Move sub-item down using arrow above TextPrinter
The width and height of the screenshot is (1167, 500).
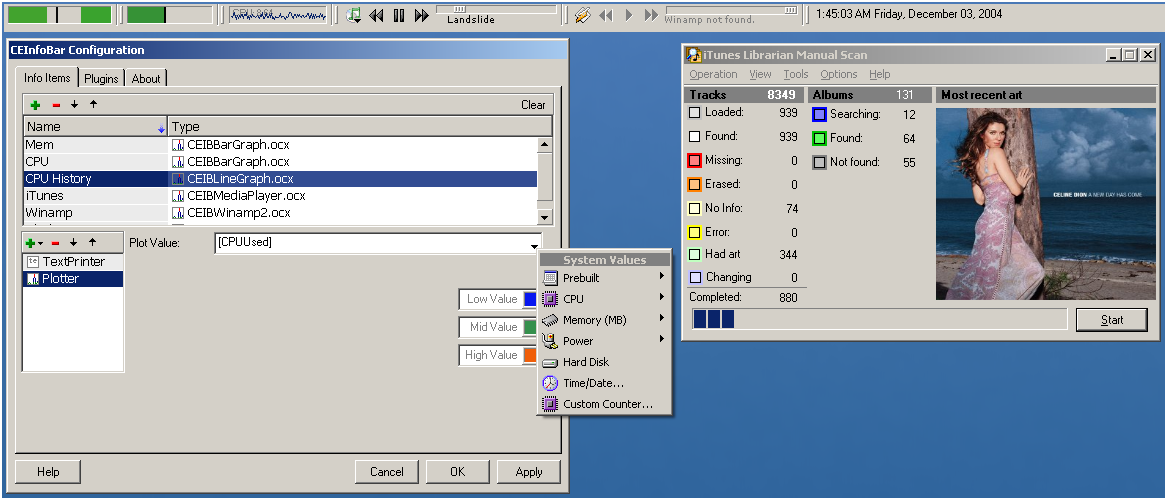click(74, 243)
